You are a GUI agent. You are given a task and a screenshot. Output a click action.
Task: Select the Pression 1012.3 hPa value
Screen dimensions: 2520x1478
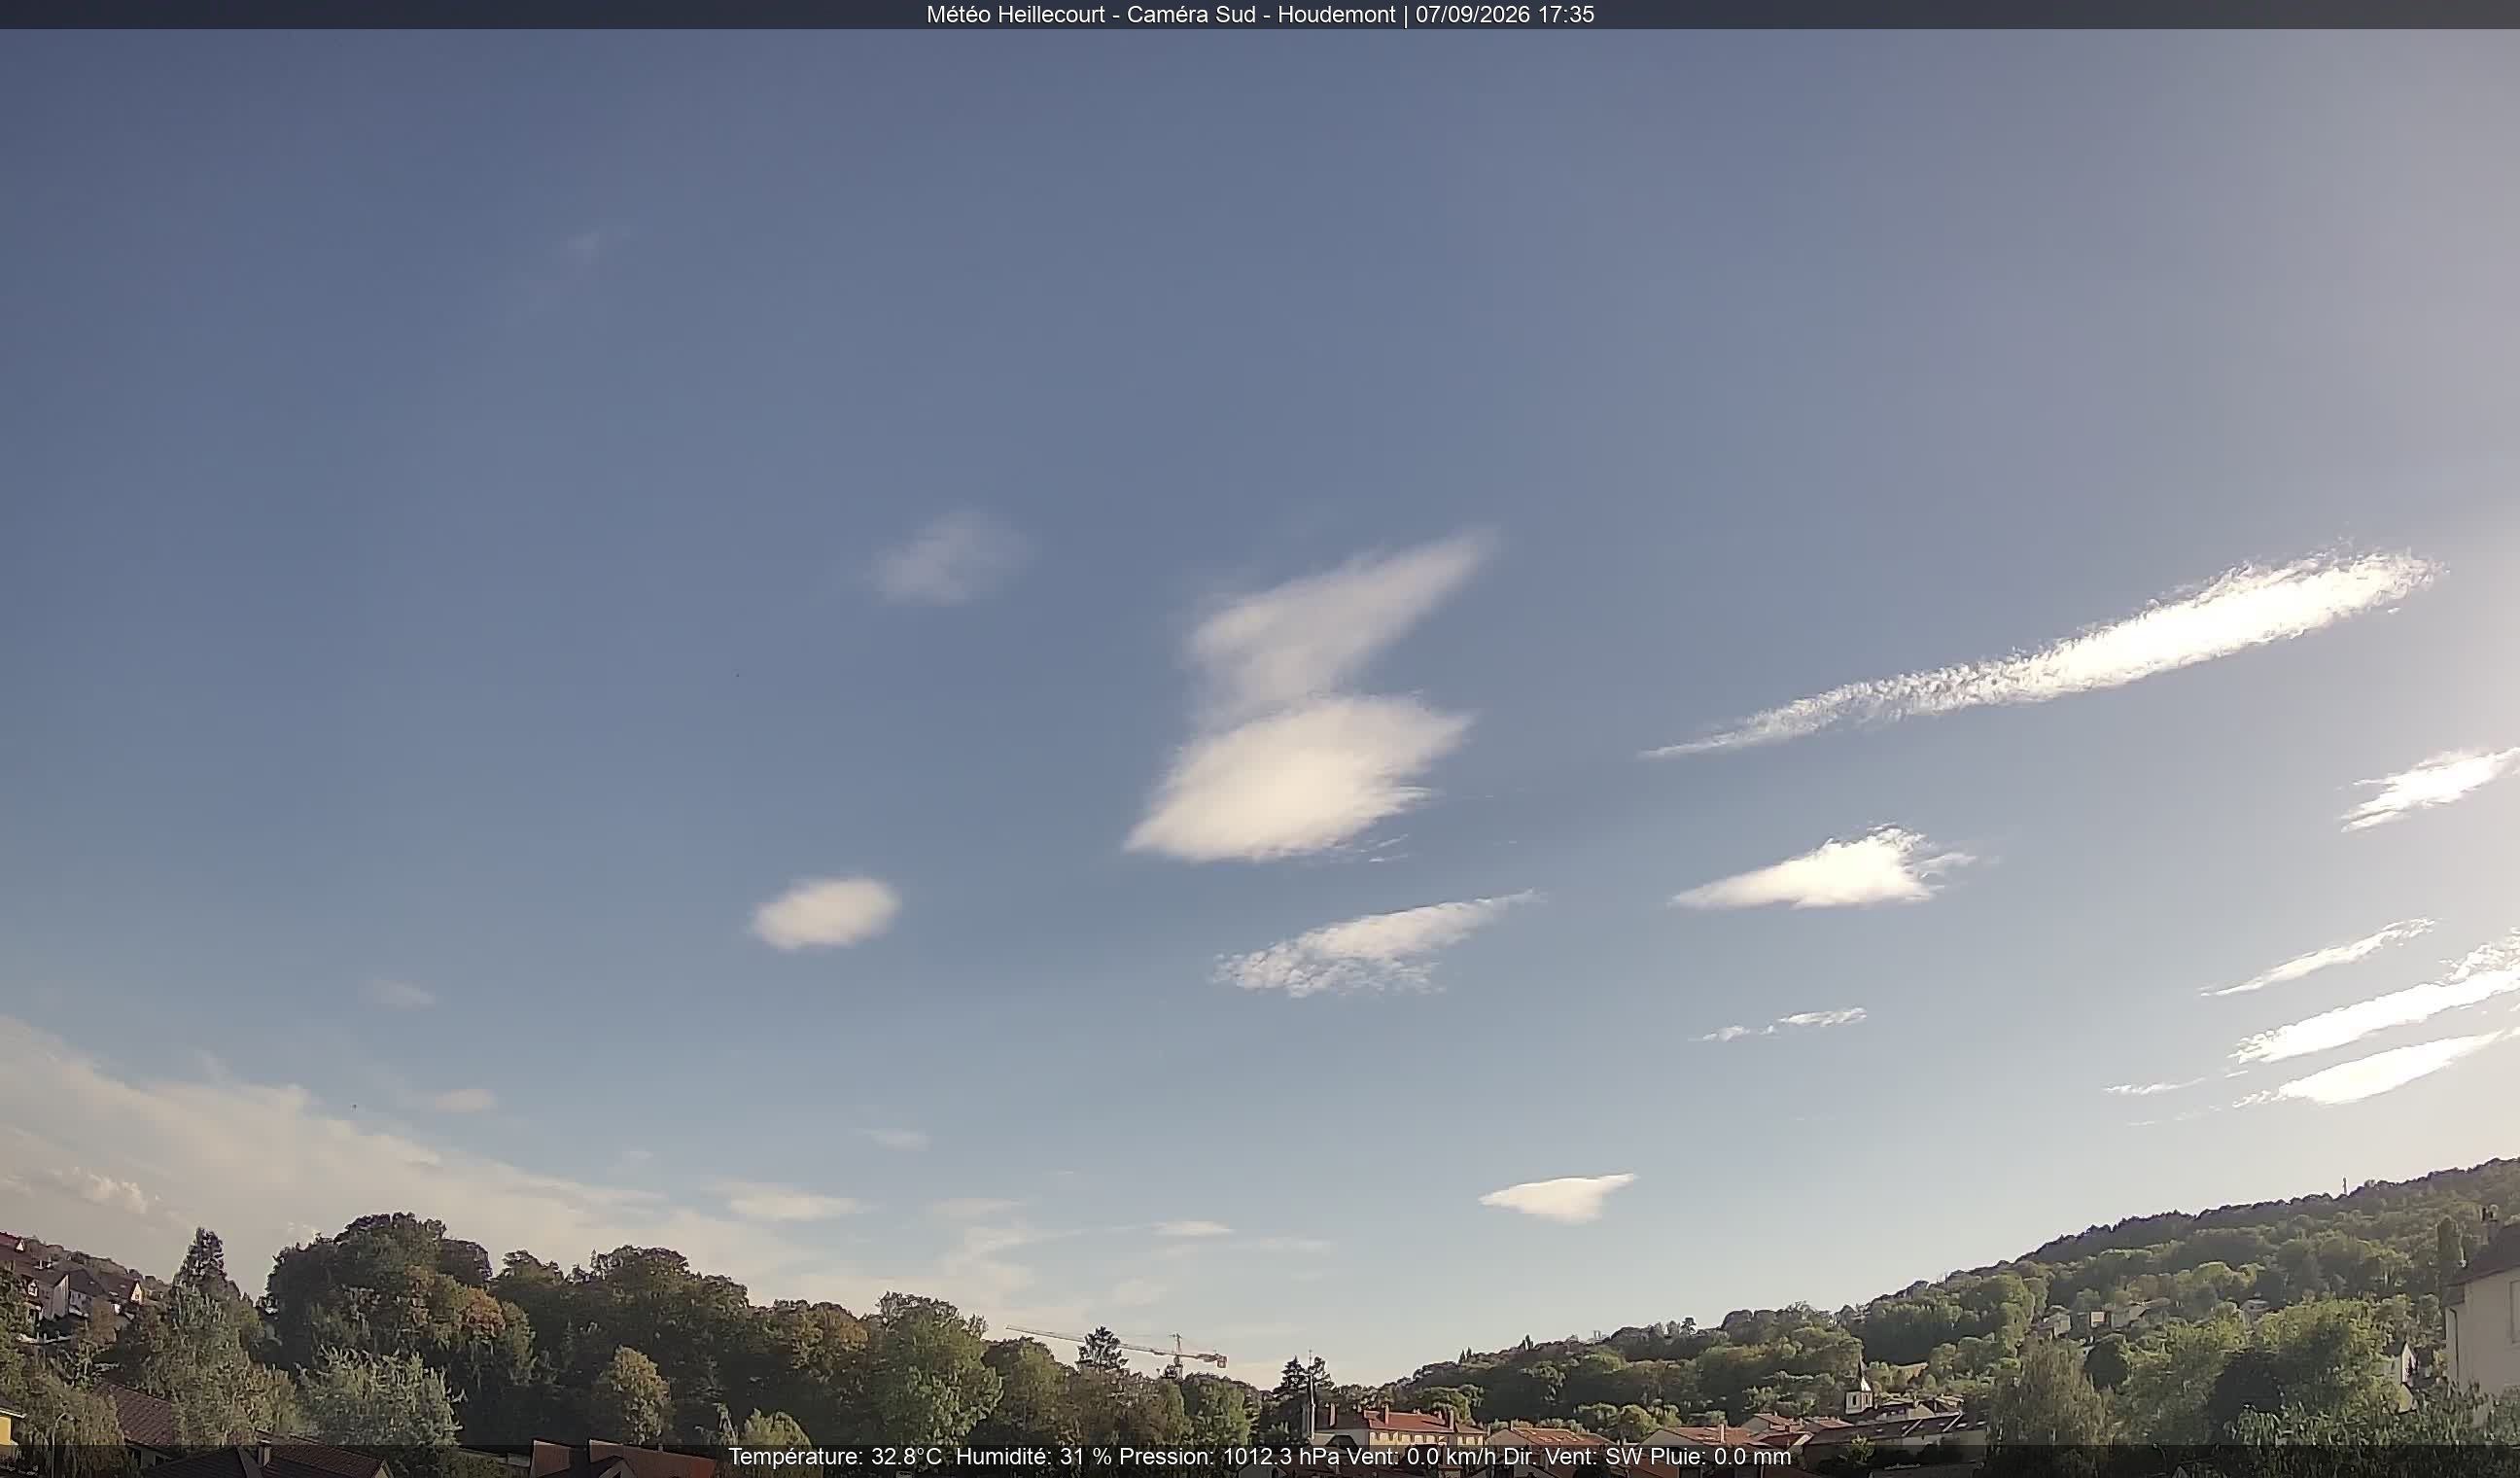[x=1231, y=1457]
